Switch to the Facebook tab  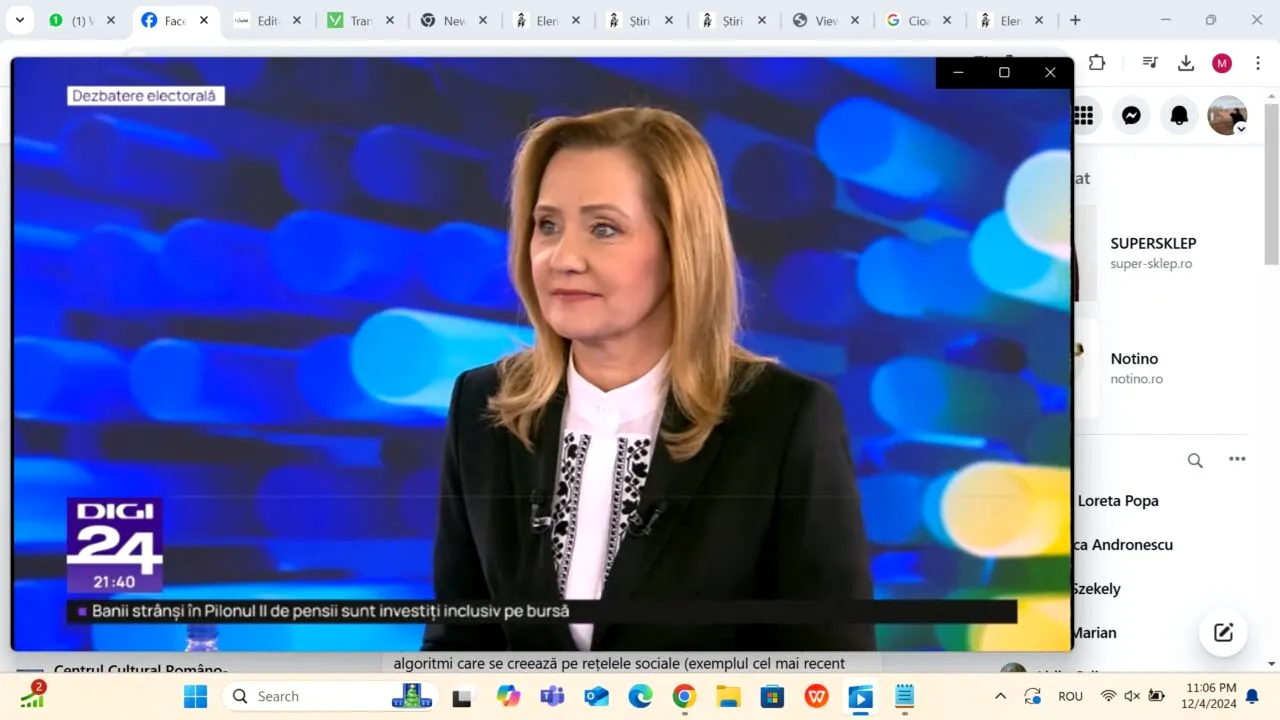pyautogui.click(x=165, y=20)
